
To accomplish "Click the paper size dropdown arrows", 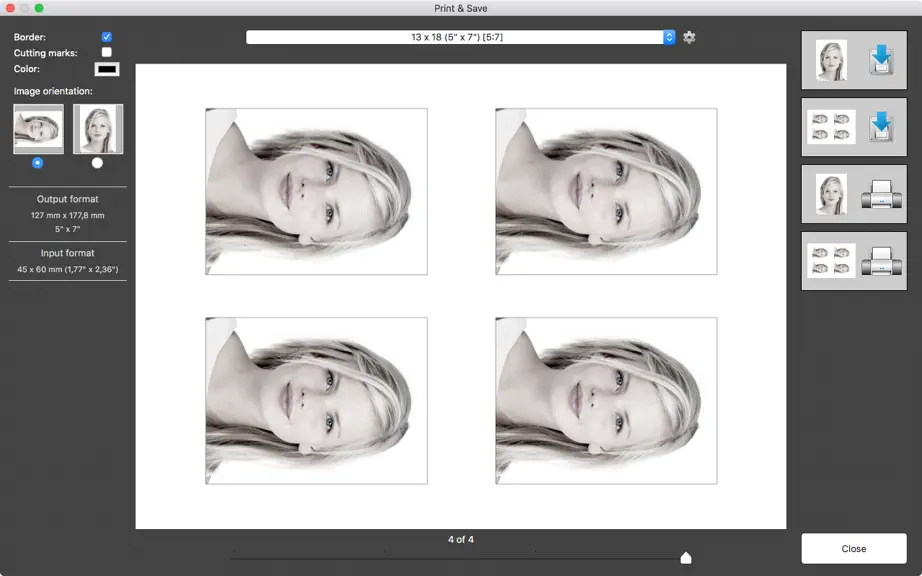I will tap(669, 37).
